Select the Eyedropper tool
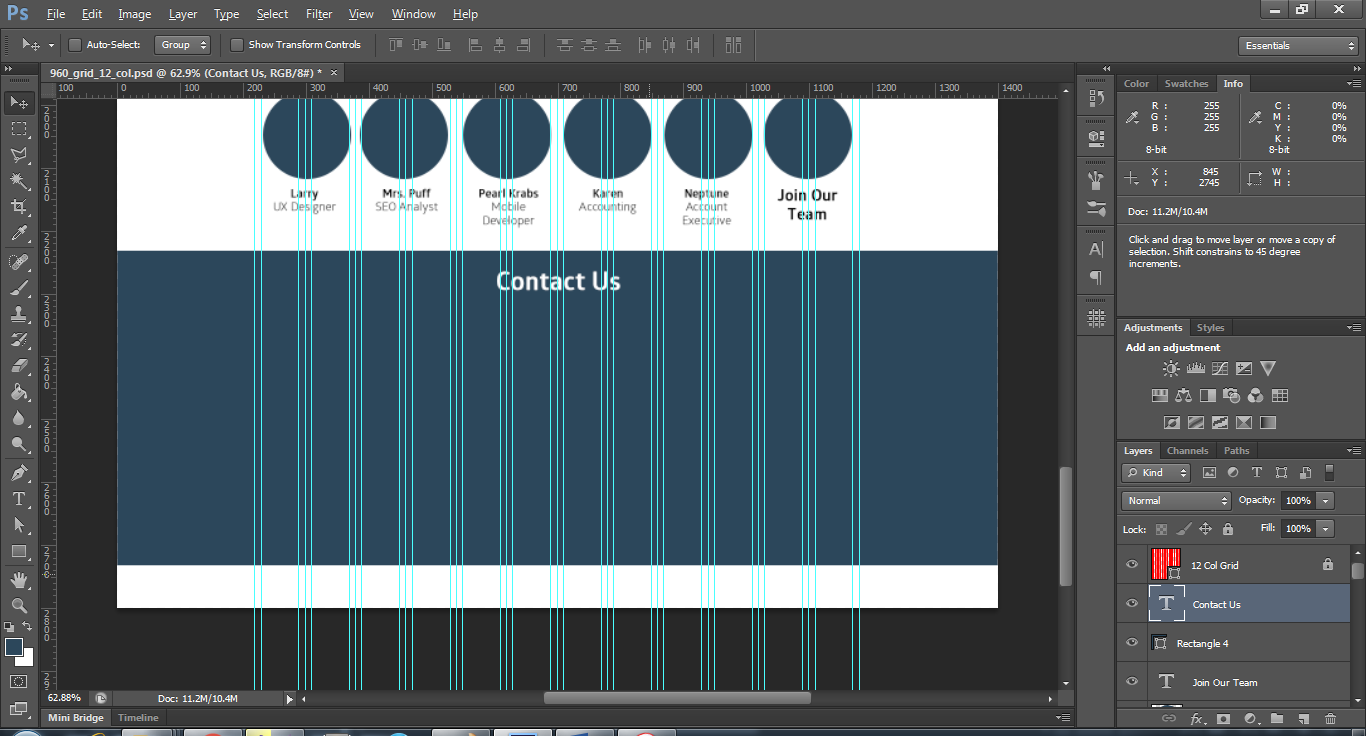The image size is (1366, 736). [19, 234]
